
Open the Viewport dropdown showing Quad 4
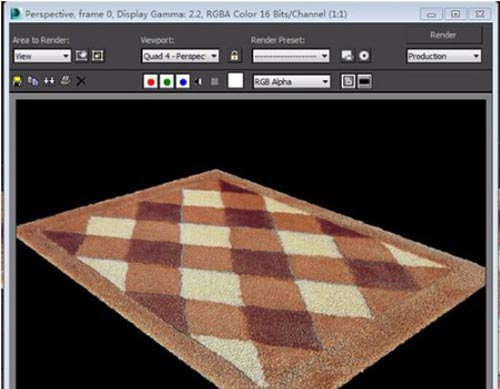click(180, 56)
